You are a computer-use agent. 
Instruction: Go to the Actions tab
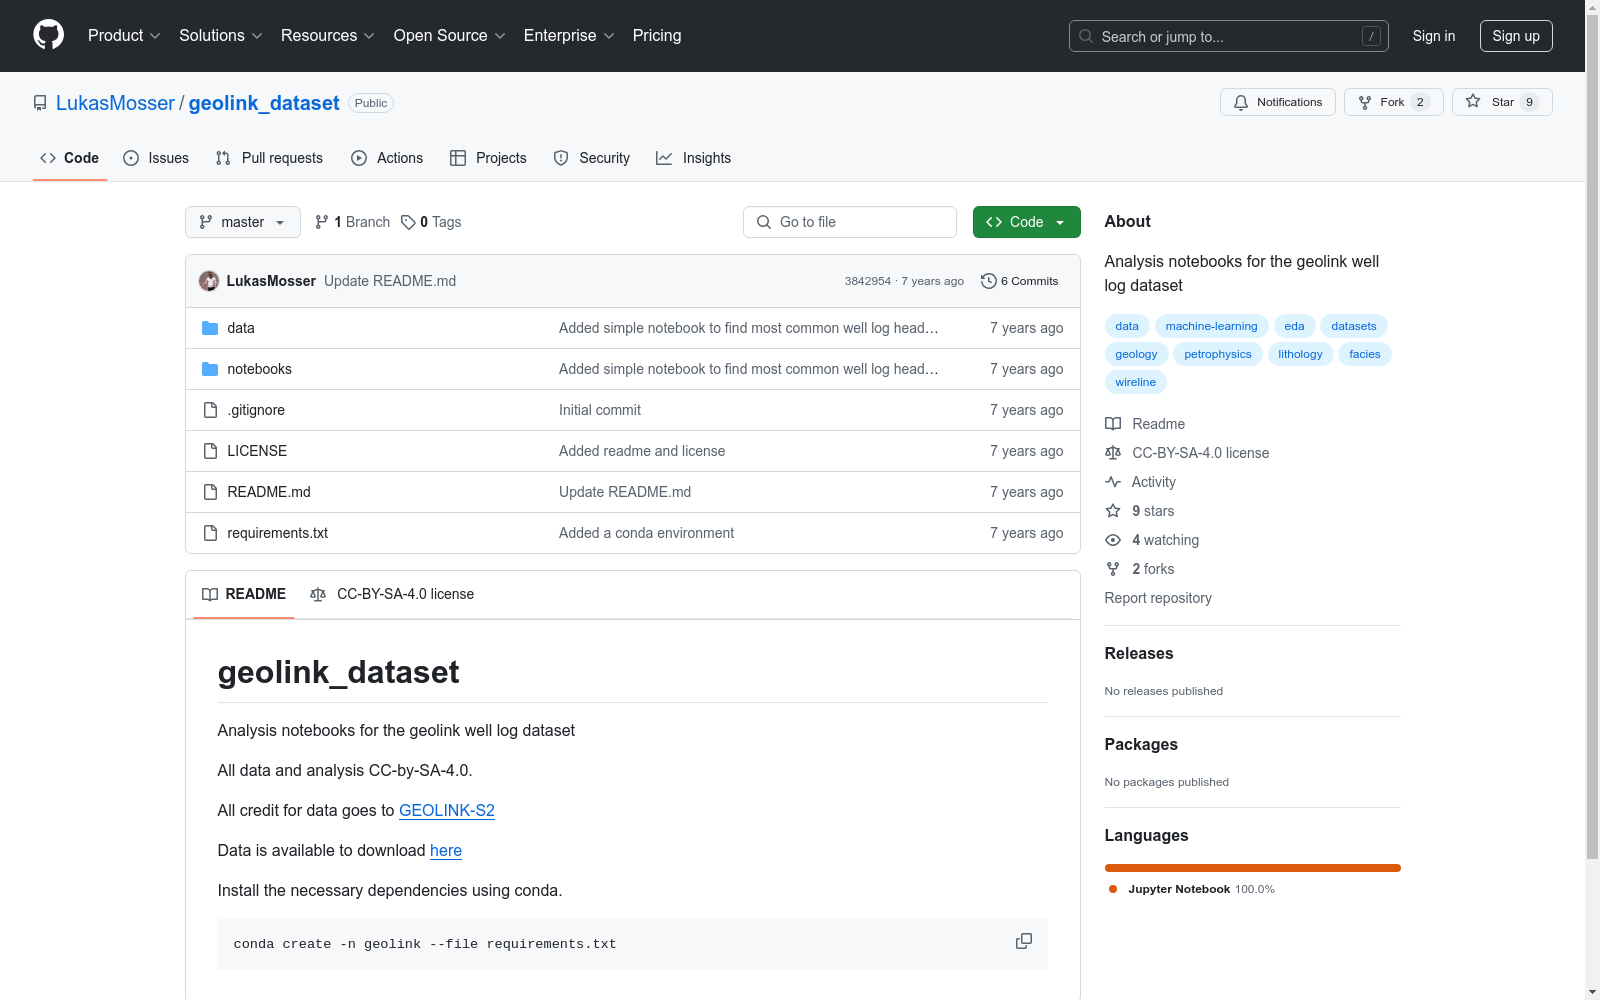[x=387, y=158]
